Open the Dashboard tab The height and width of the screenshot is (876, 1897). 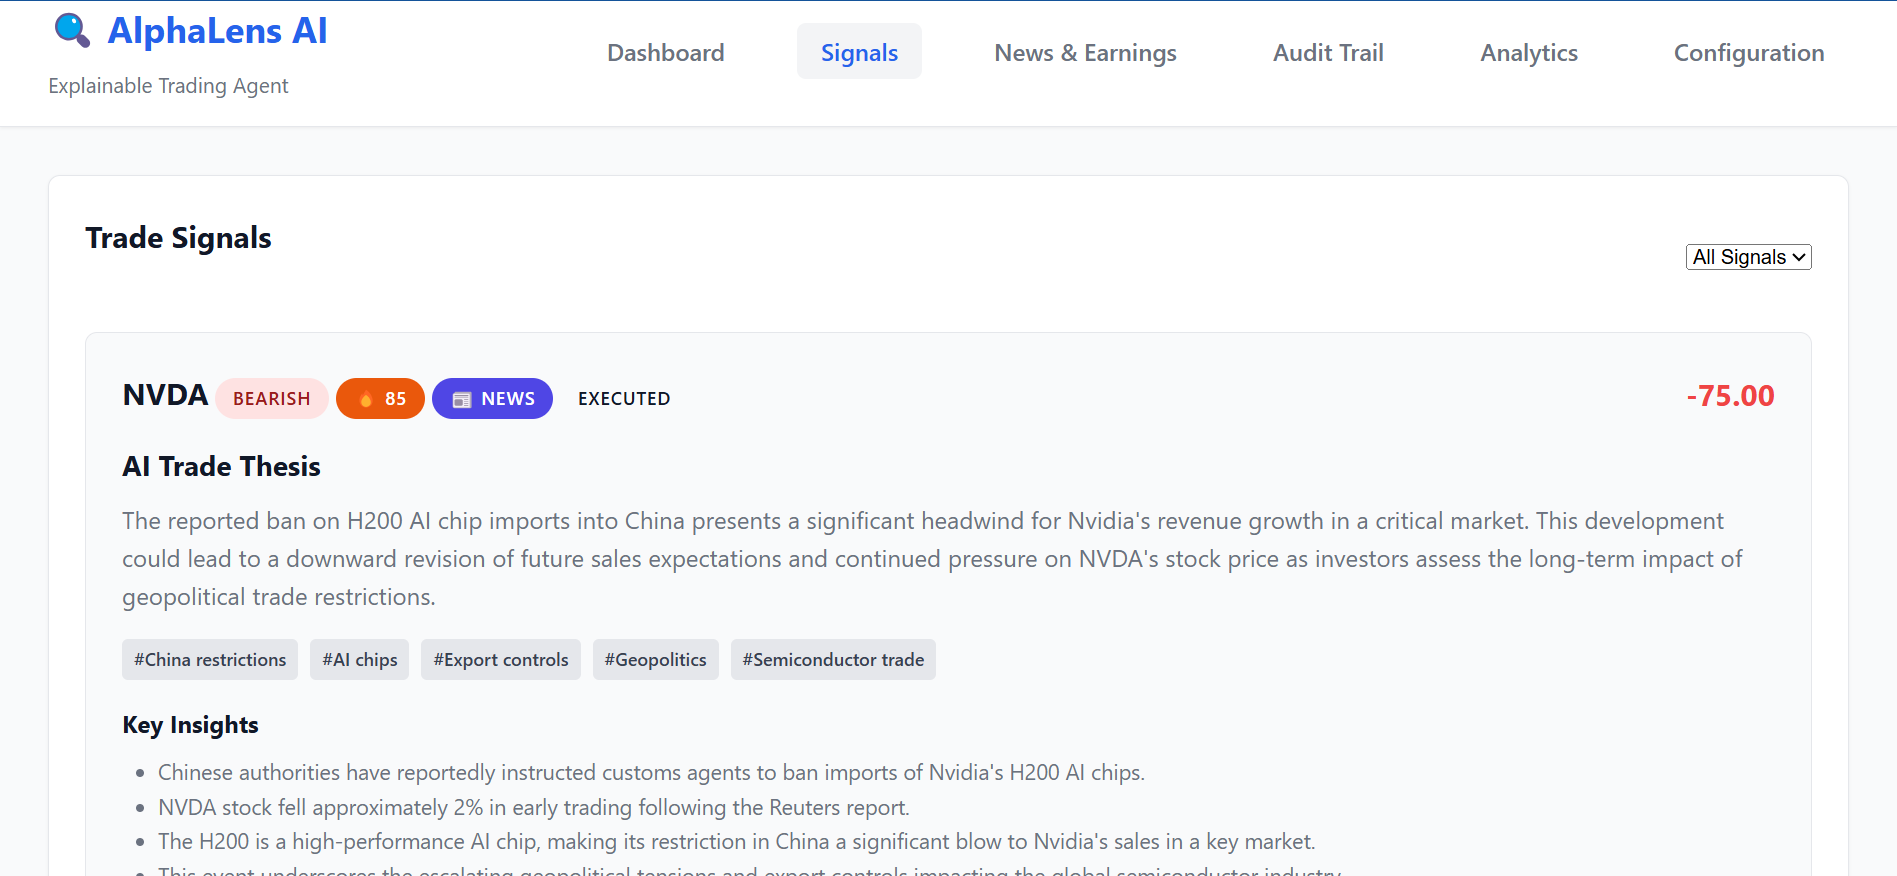coord(666,52)
